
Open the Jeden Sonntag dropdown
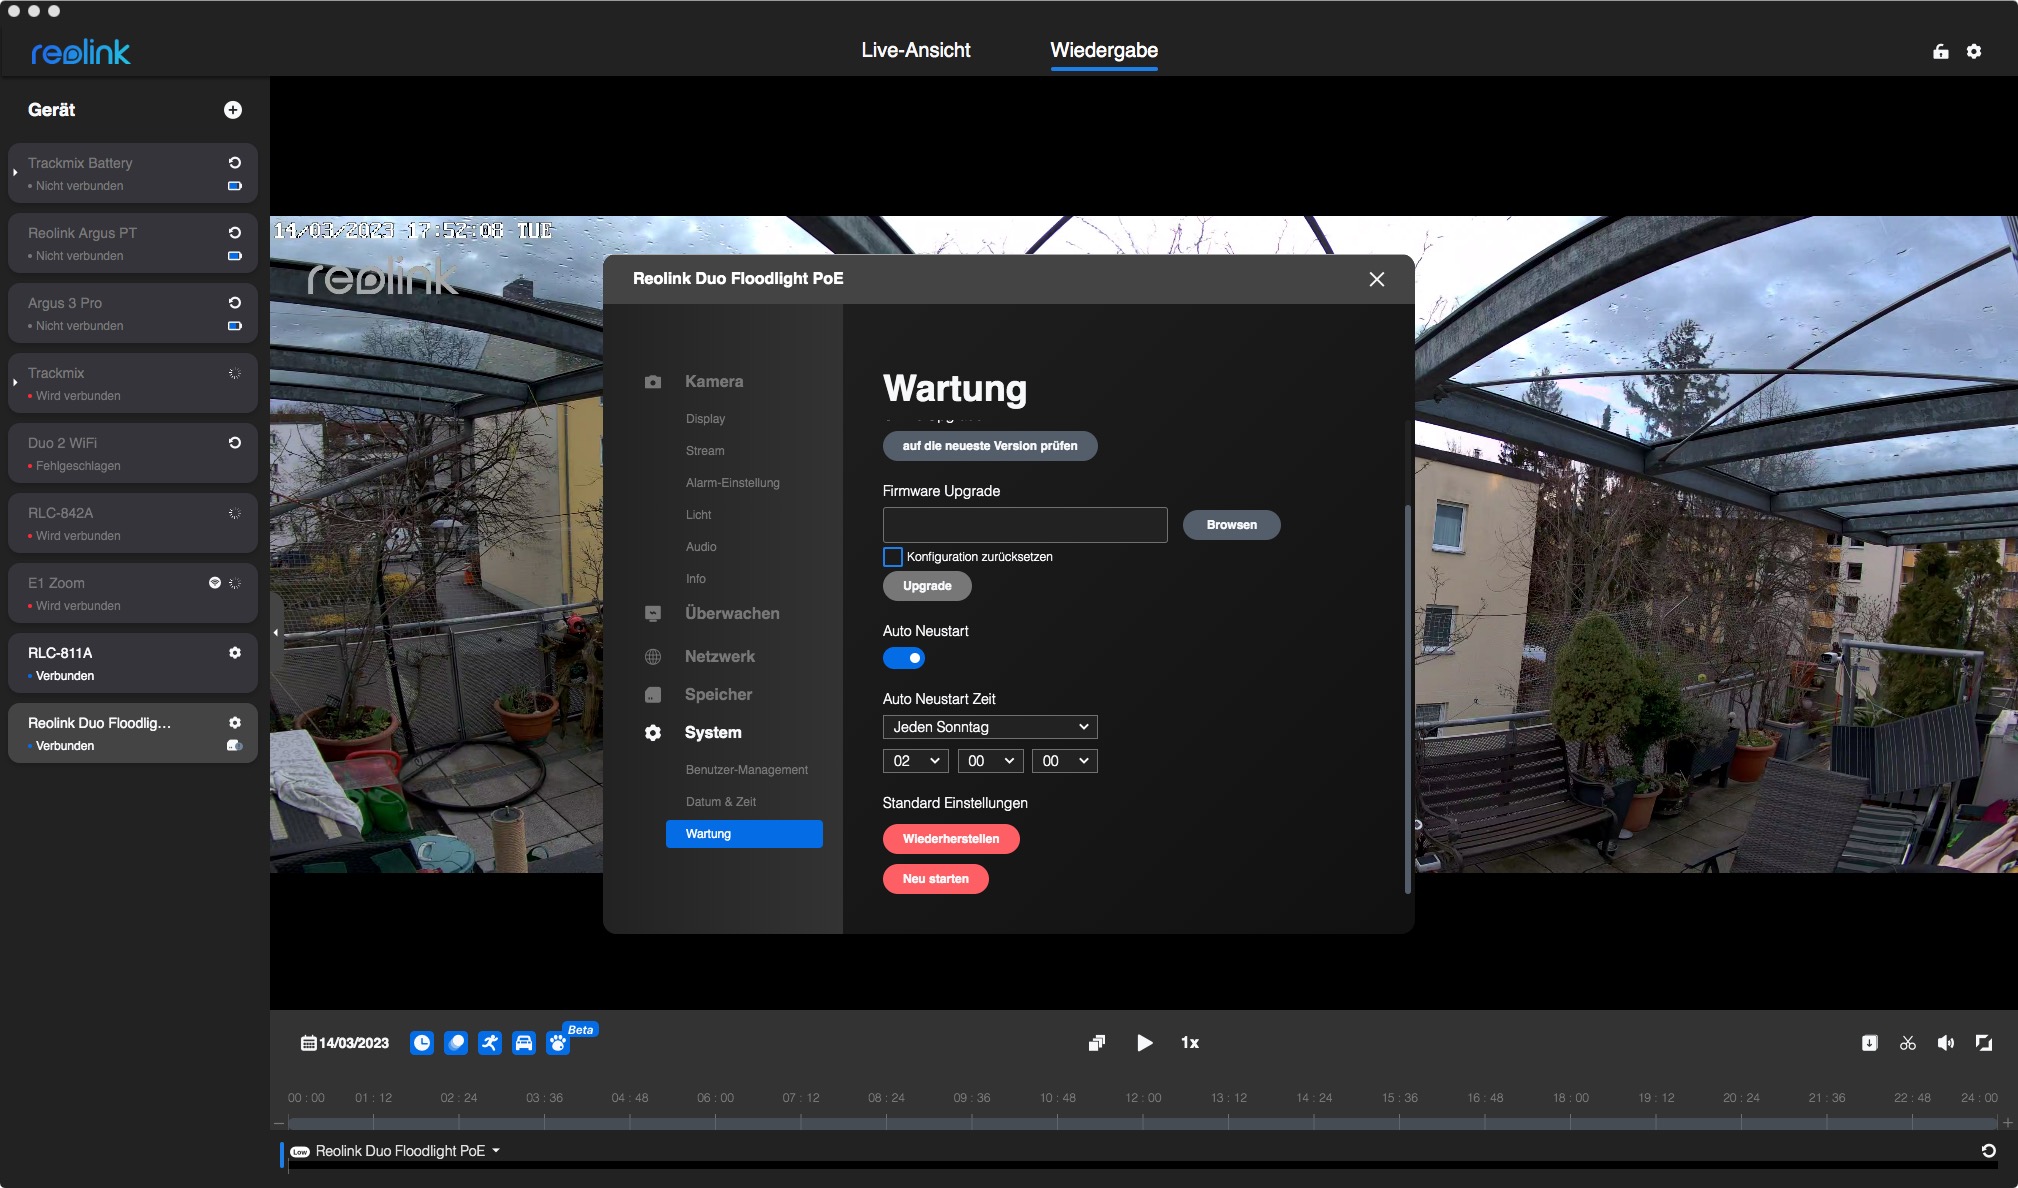990,727
